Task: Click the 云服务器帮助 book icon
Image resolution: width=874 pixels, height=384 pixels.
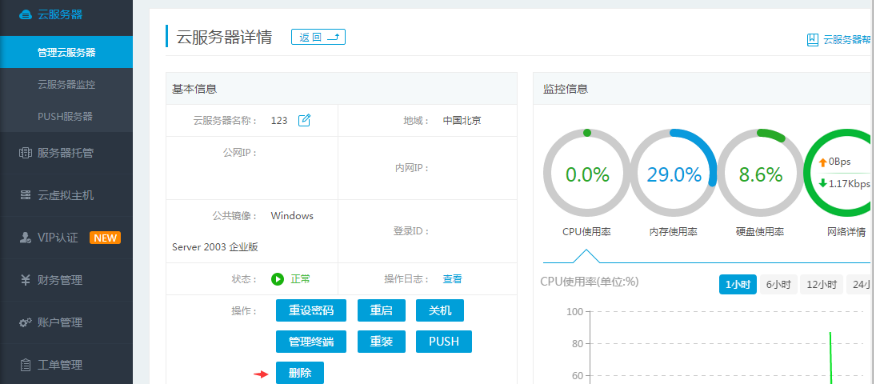Action: 813,39
